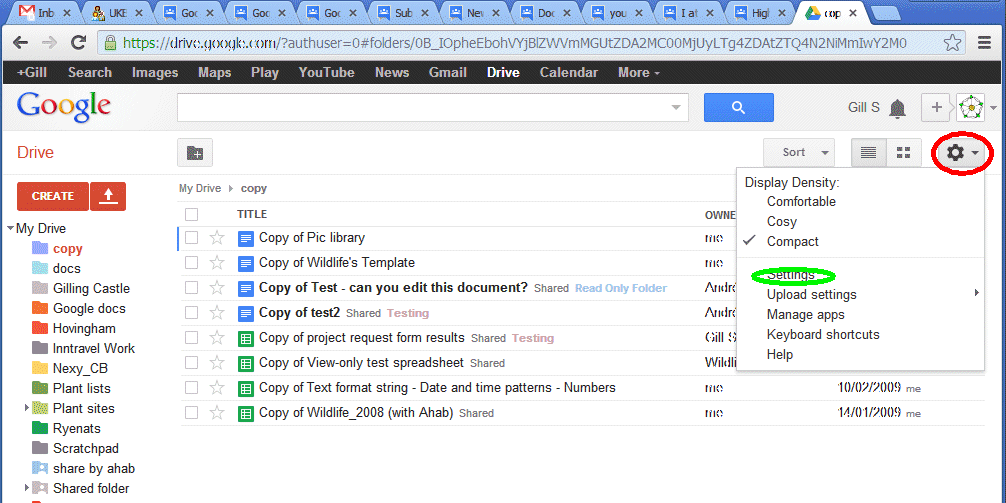Click the upload arrow button

tap(108, 196)
